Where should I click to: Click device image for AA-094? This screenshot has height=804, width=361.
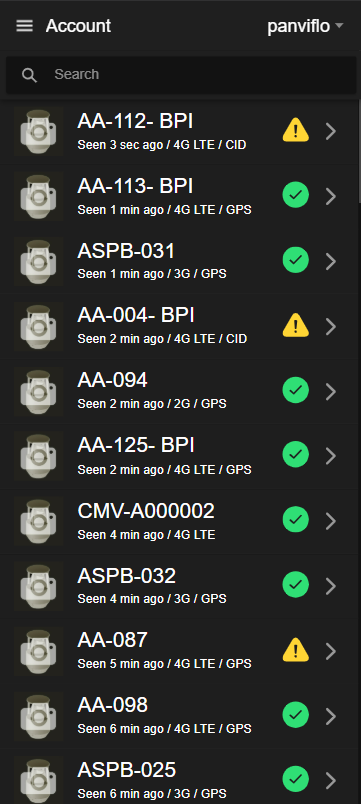pos(38,391)
